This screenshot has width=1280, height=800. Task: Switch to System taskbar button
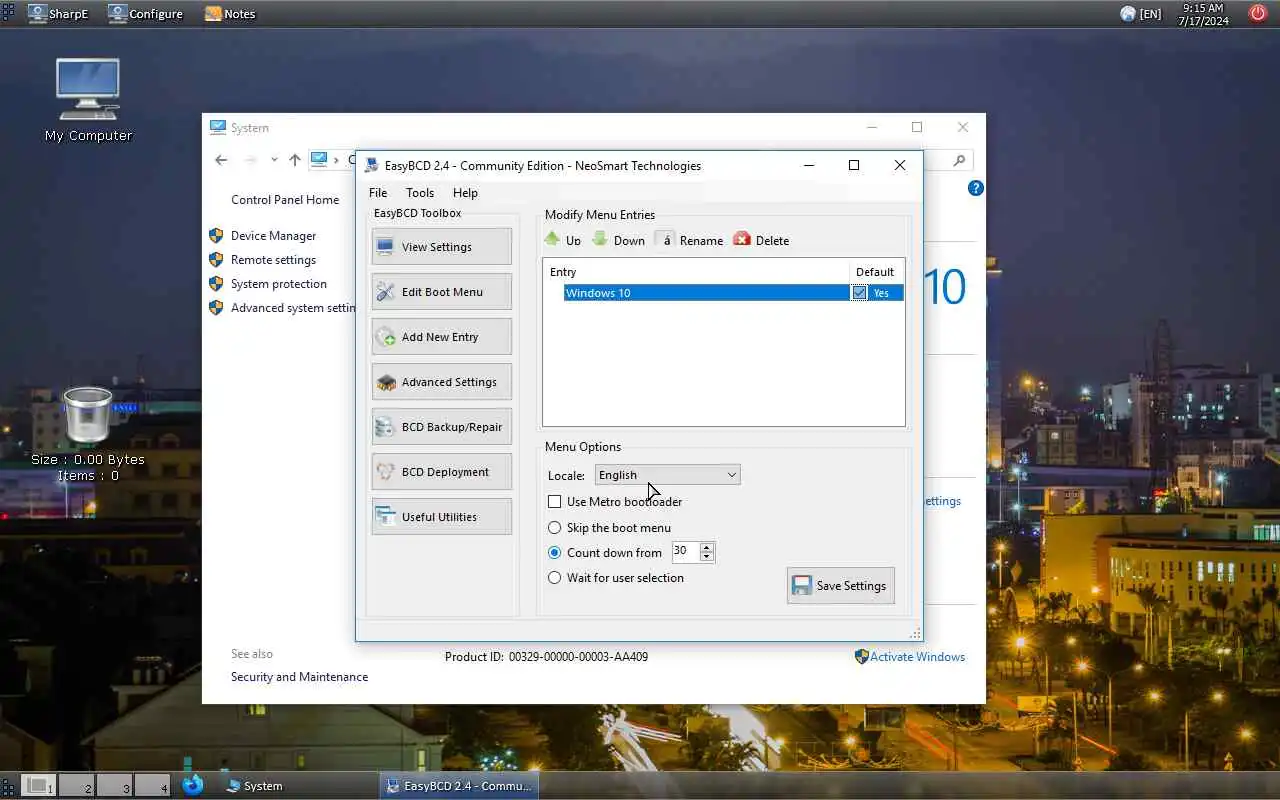point(254,786)
